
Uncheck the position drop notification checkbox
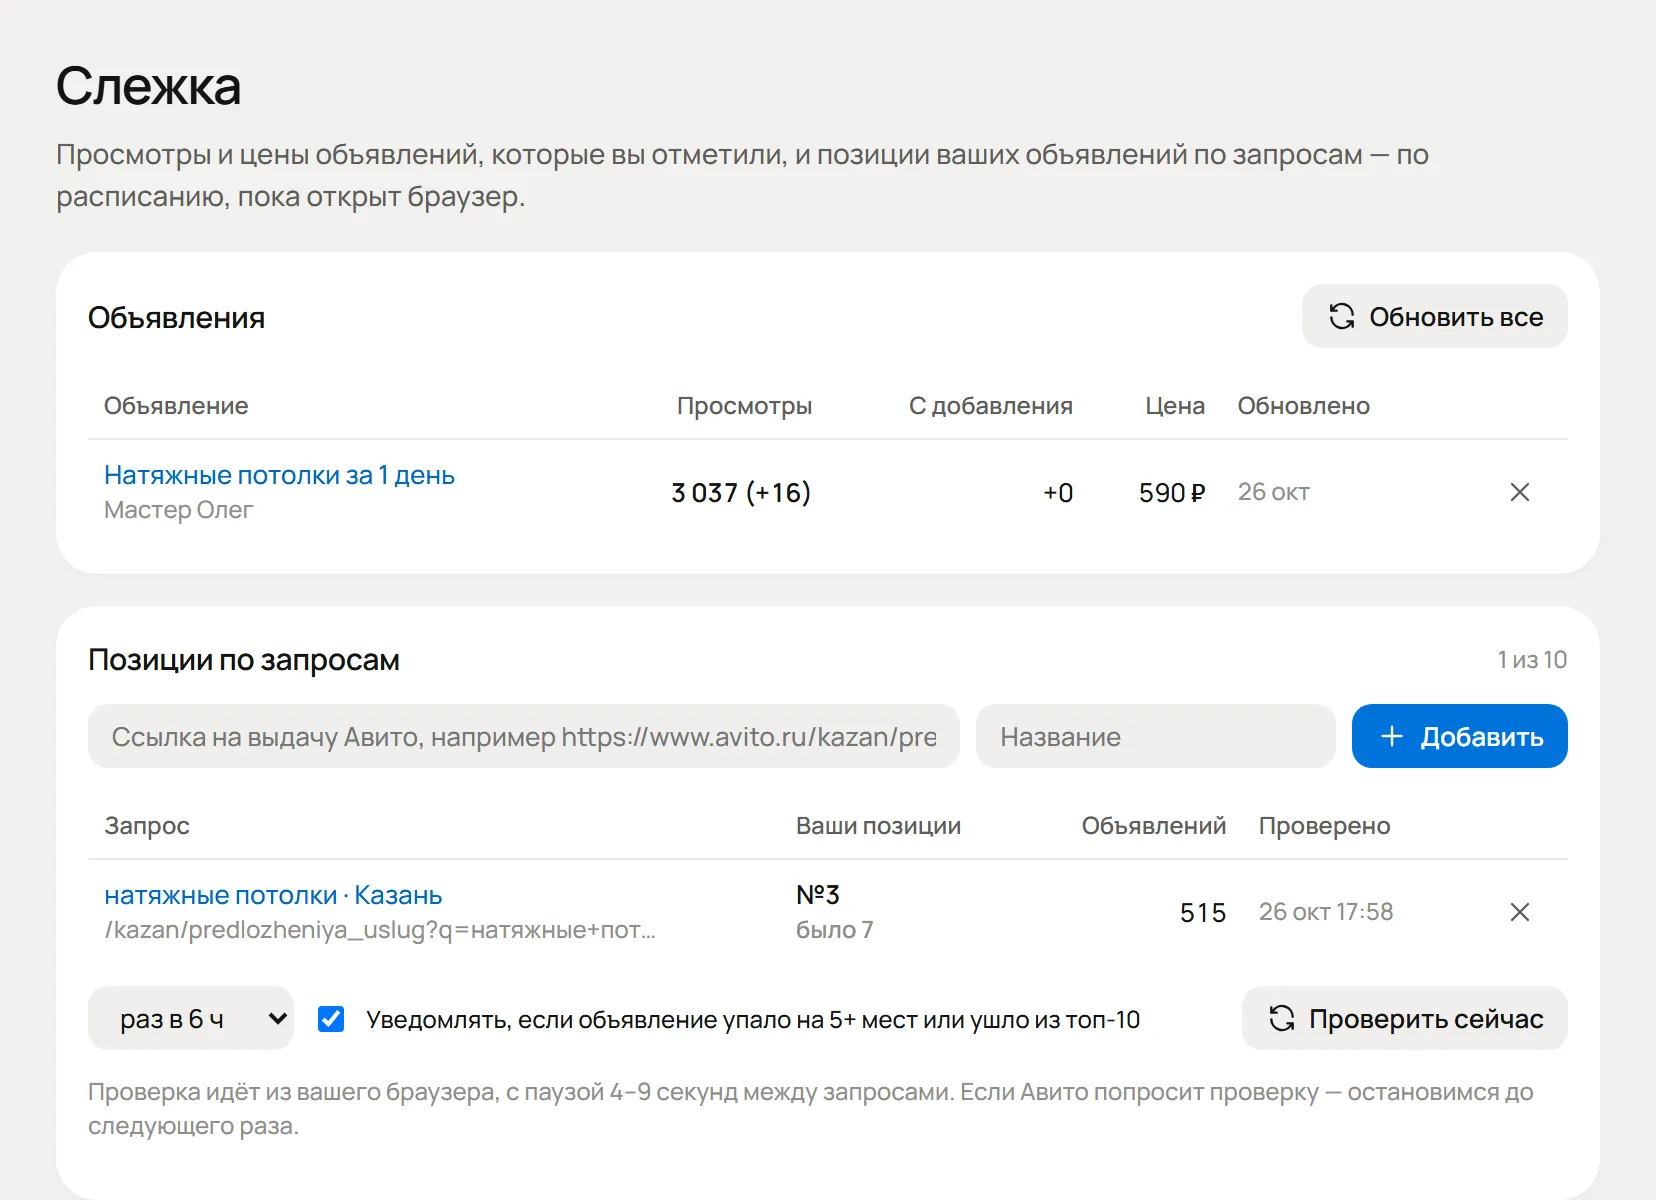(x=331, y=1019)
